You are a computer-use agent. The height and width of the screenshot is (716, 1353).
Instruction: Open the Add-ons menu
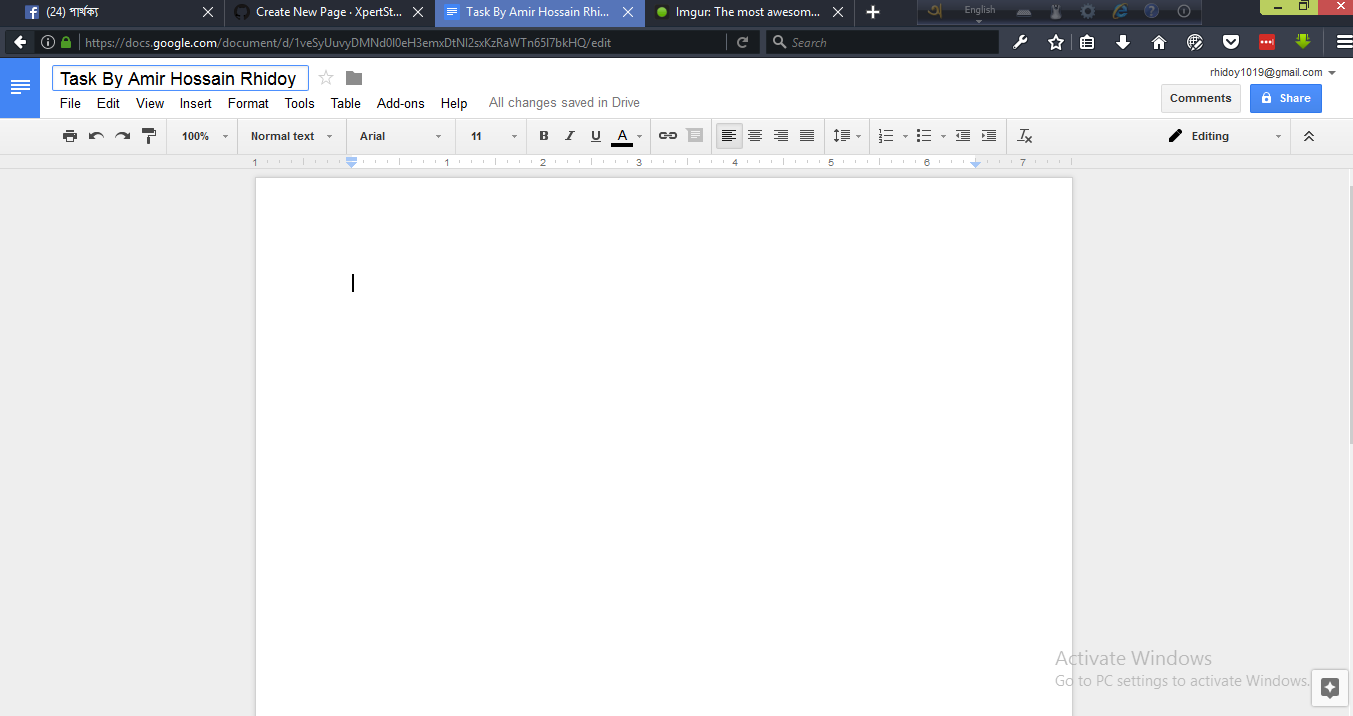400,103
